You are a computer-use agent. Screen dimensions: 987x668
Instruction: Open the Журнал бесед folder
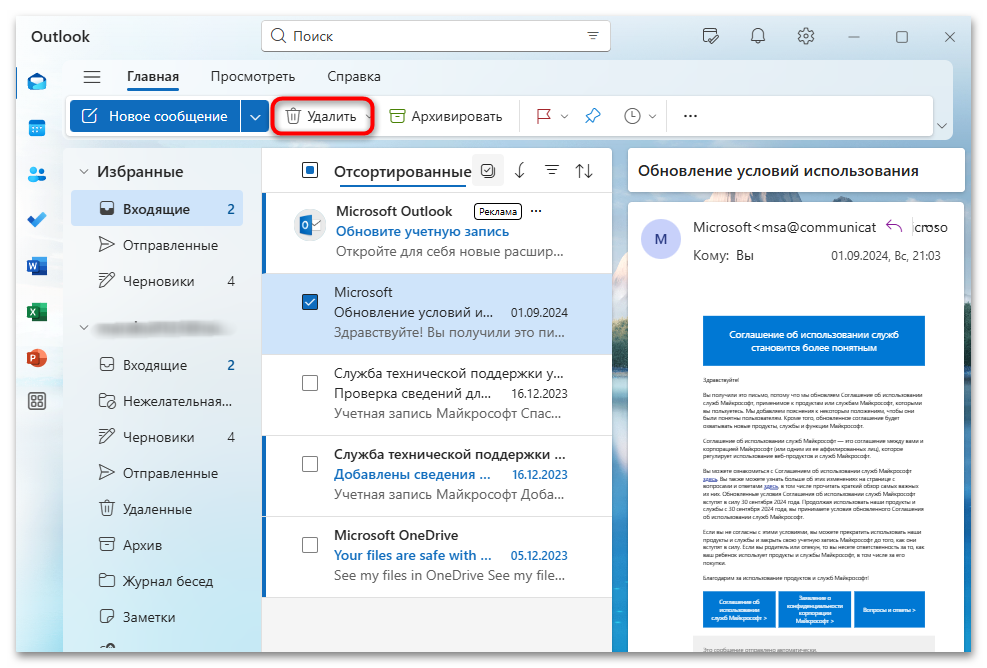(x=157, y=580)
